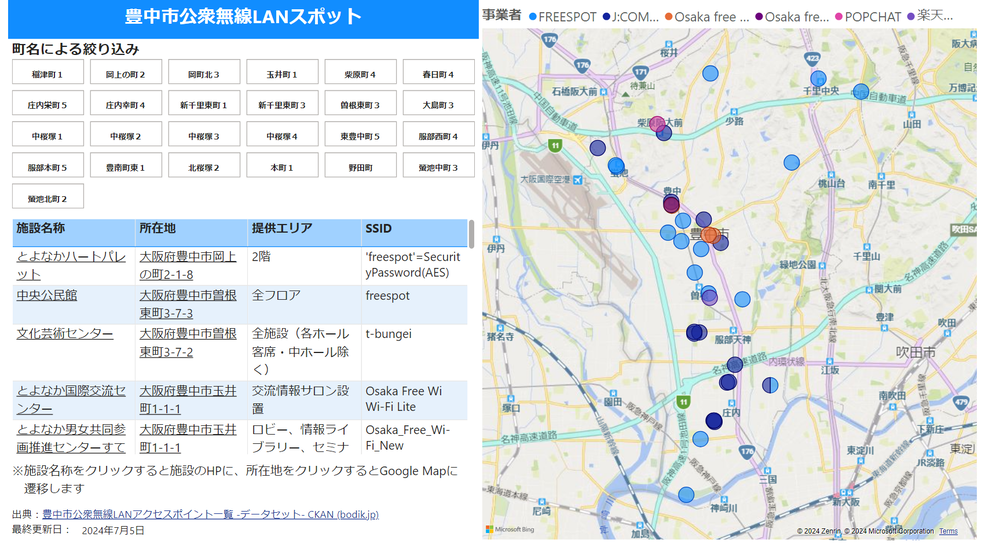Screen dimensions: 1000x544
Task: Open the map Terms link
Action: pos(948,531)
